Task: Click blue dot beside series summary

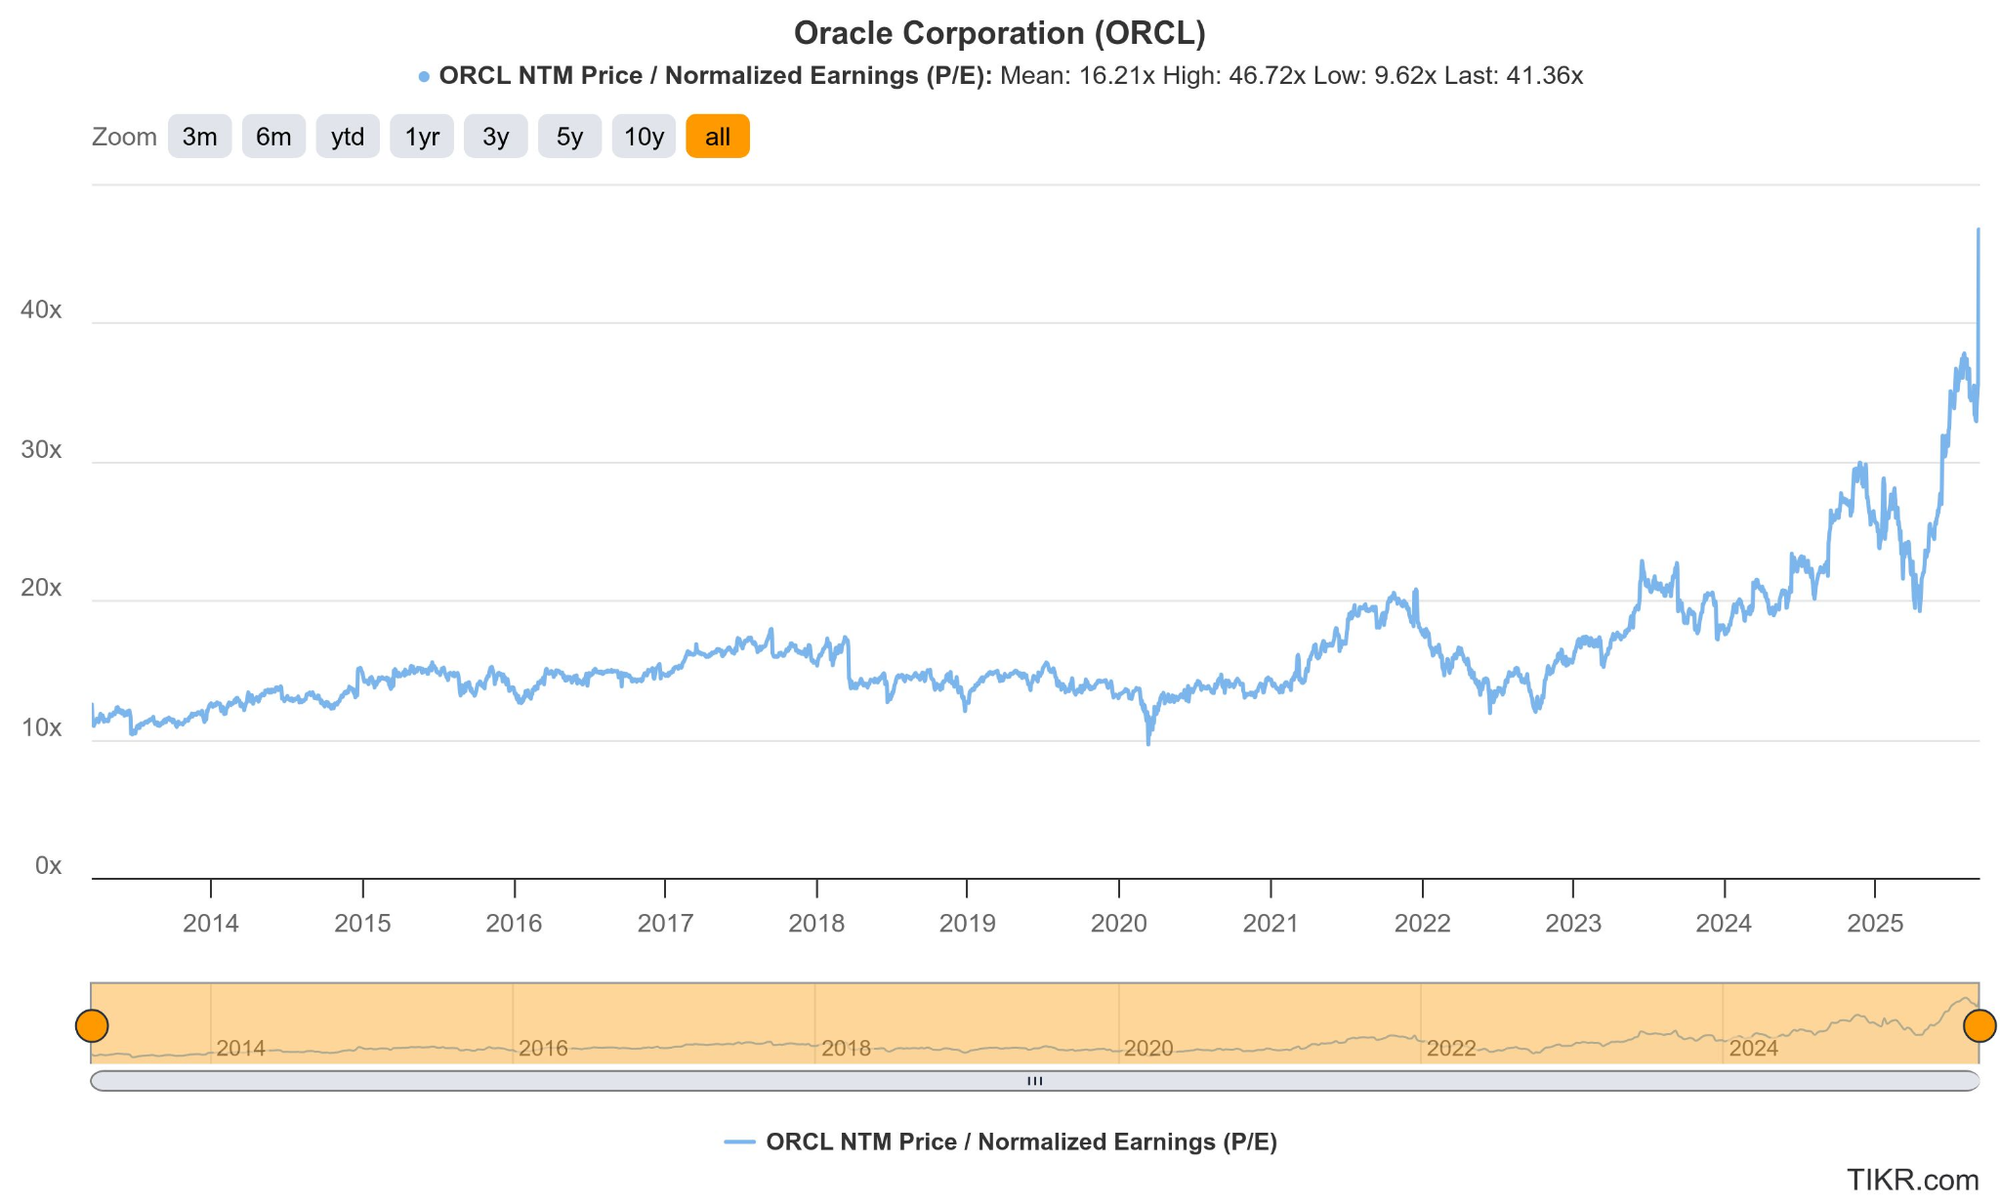Action: pos(424,77)
